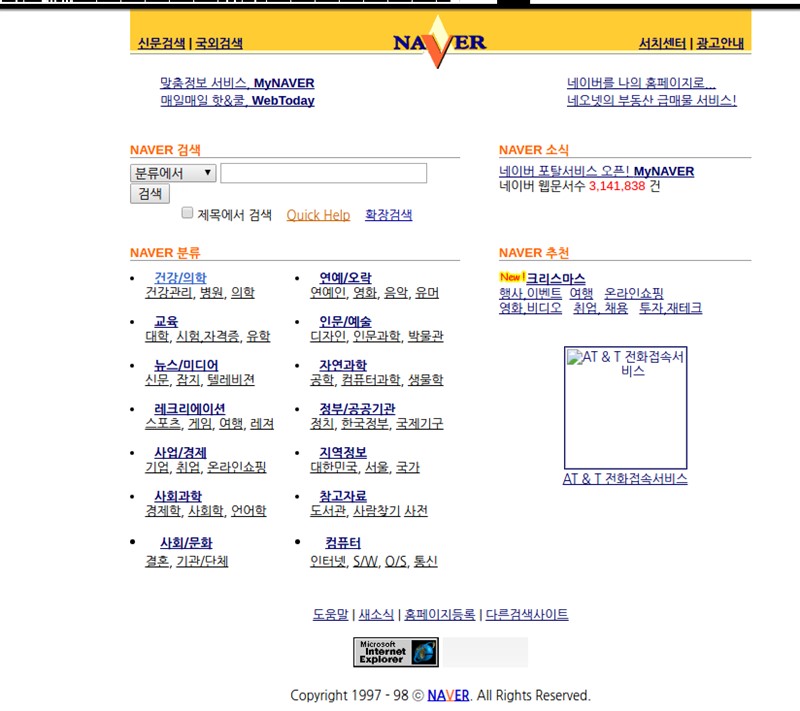Select the 기업 subcategory link
The image size is (800, 711).
(157, 468)
